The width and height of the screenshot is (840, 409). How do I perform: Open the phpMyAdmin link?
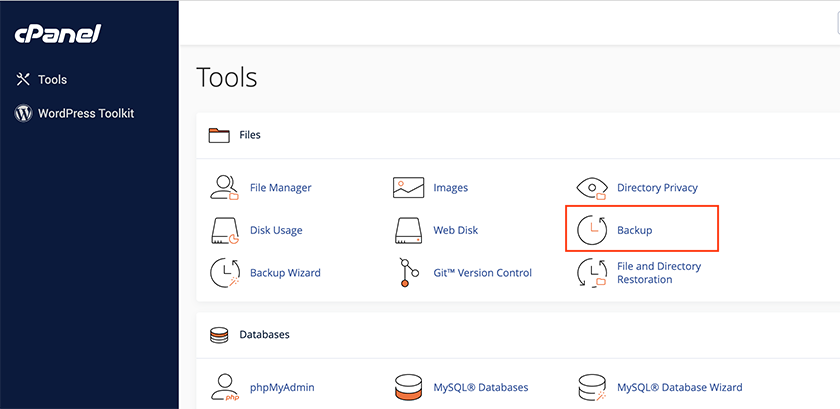coord(282,388)
